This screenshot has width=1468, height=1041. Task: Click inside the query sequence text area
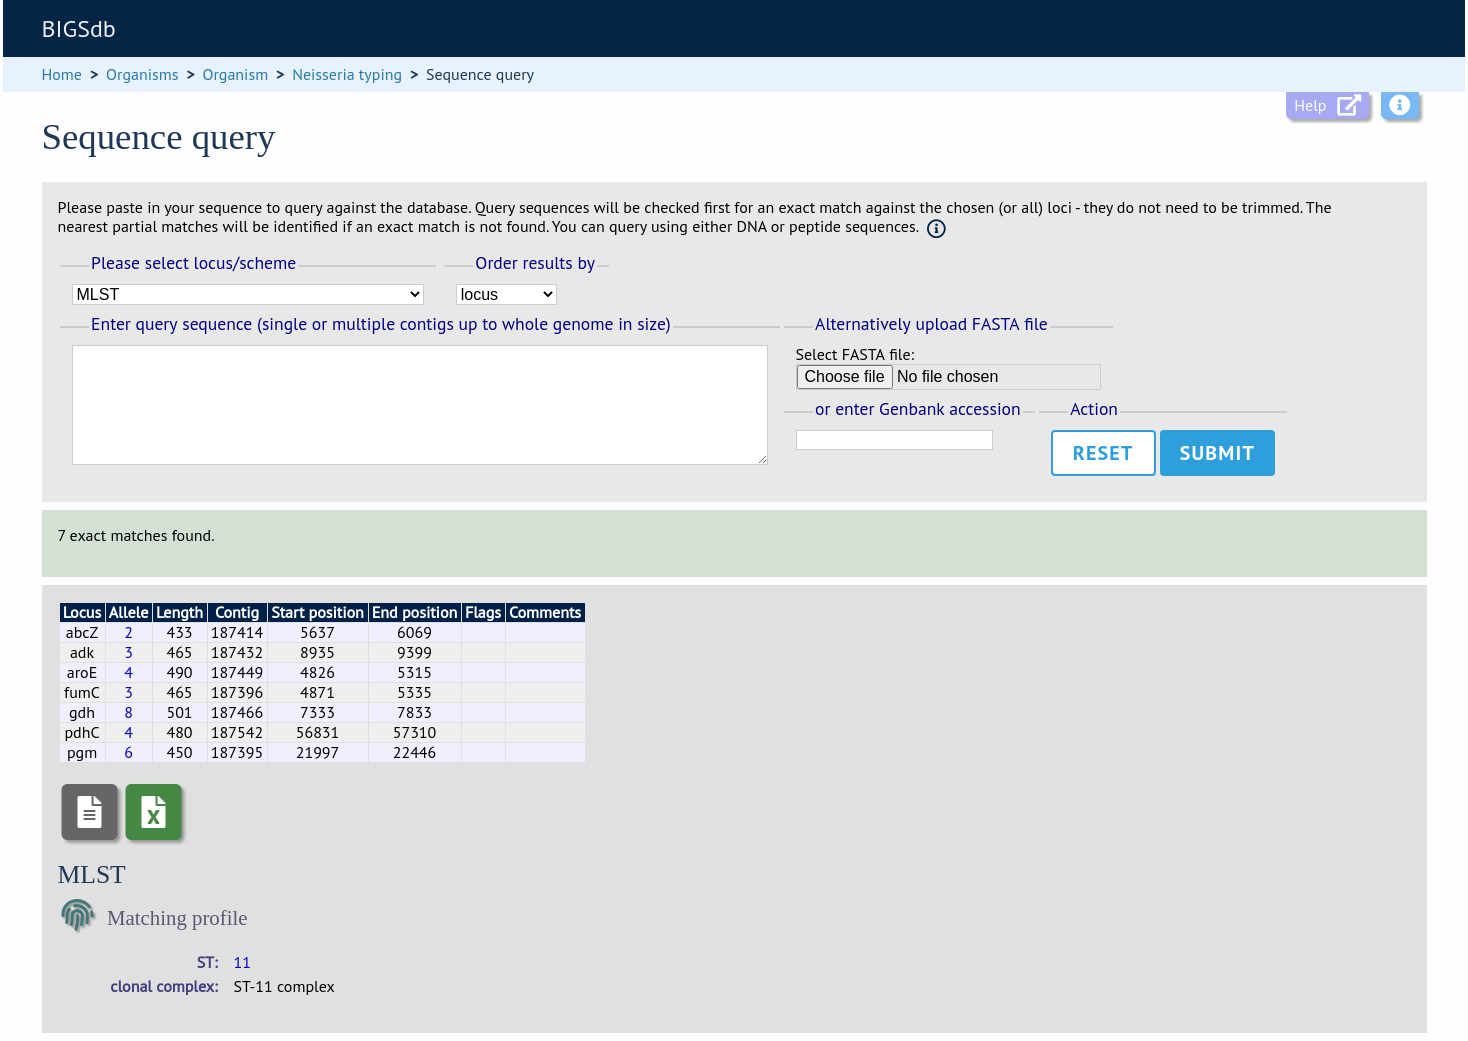click(x=420, y=405)
